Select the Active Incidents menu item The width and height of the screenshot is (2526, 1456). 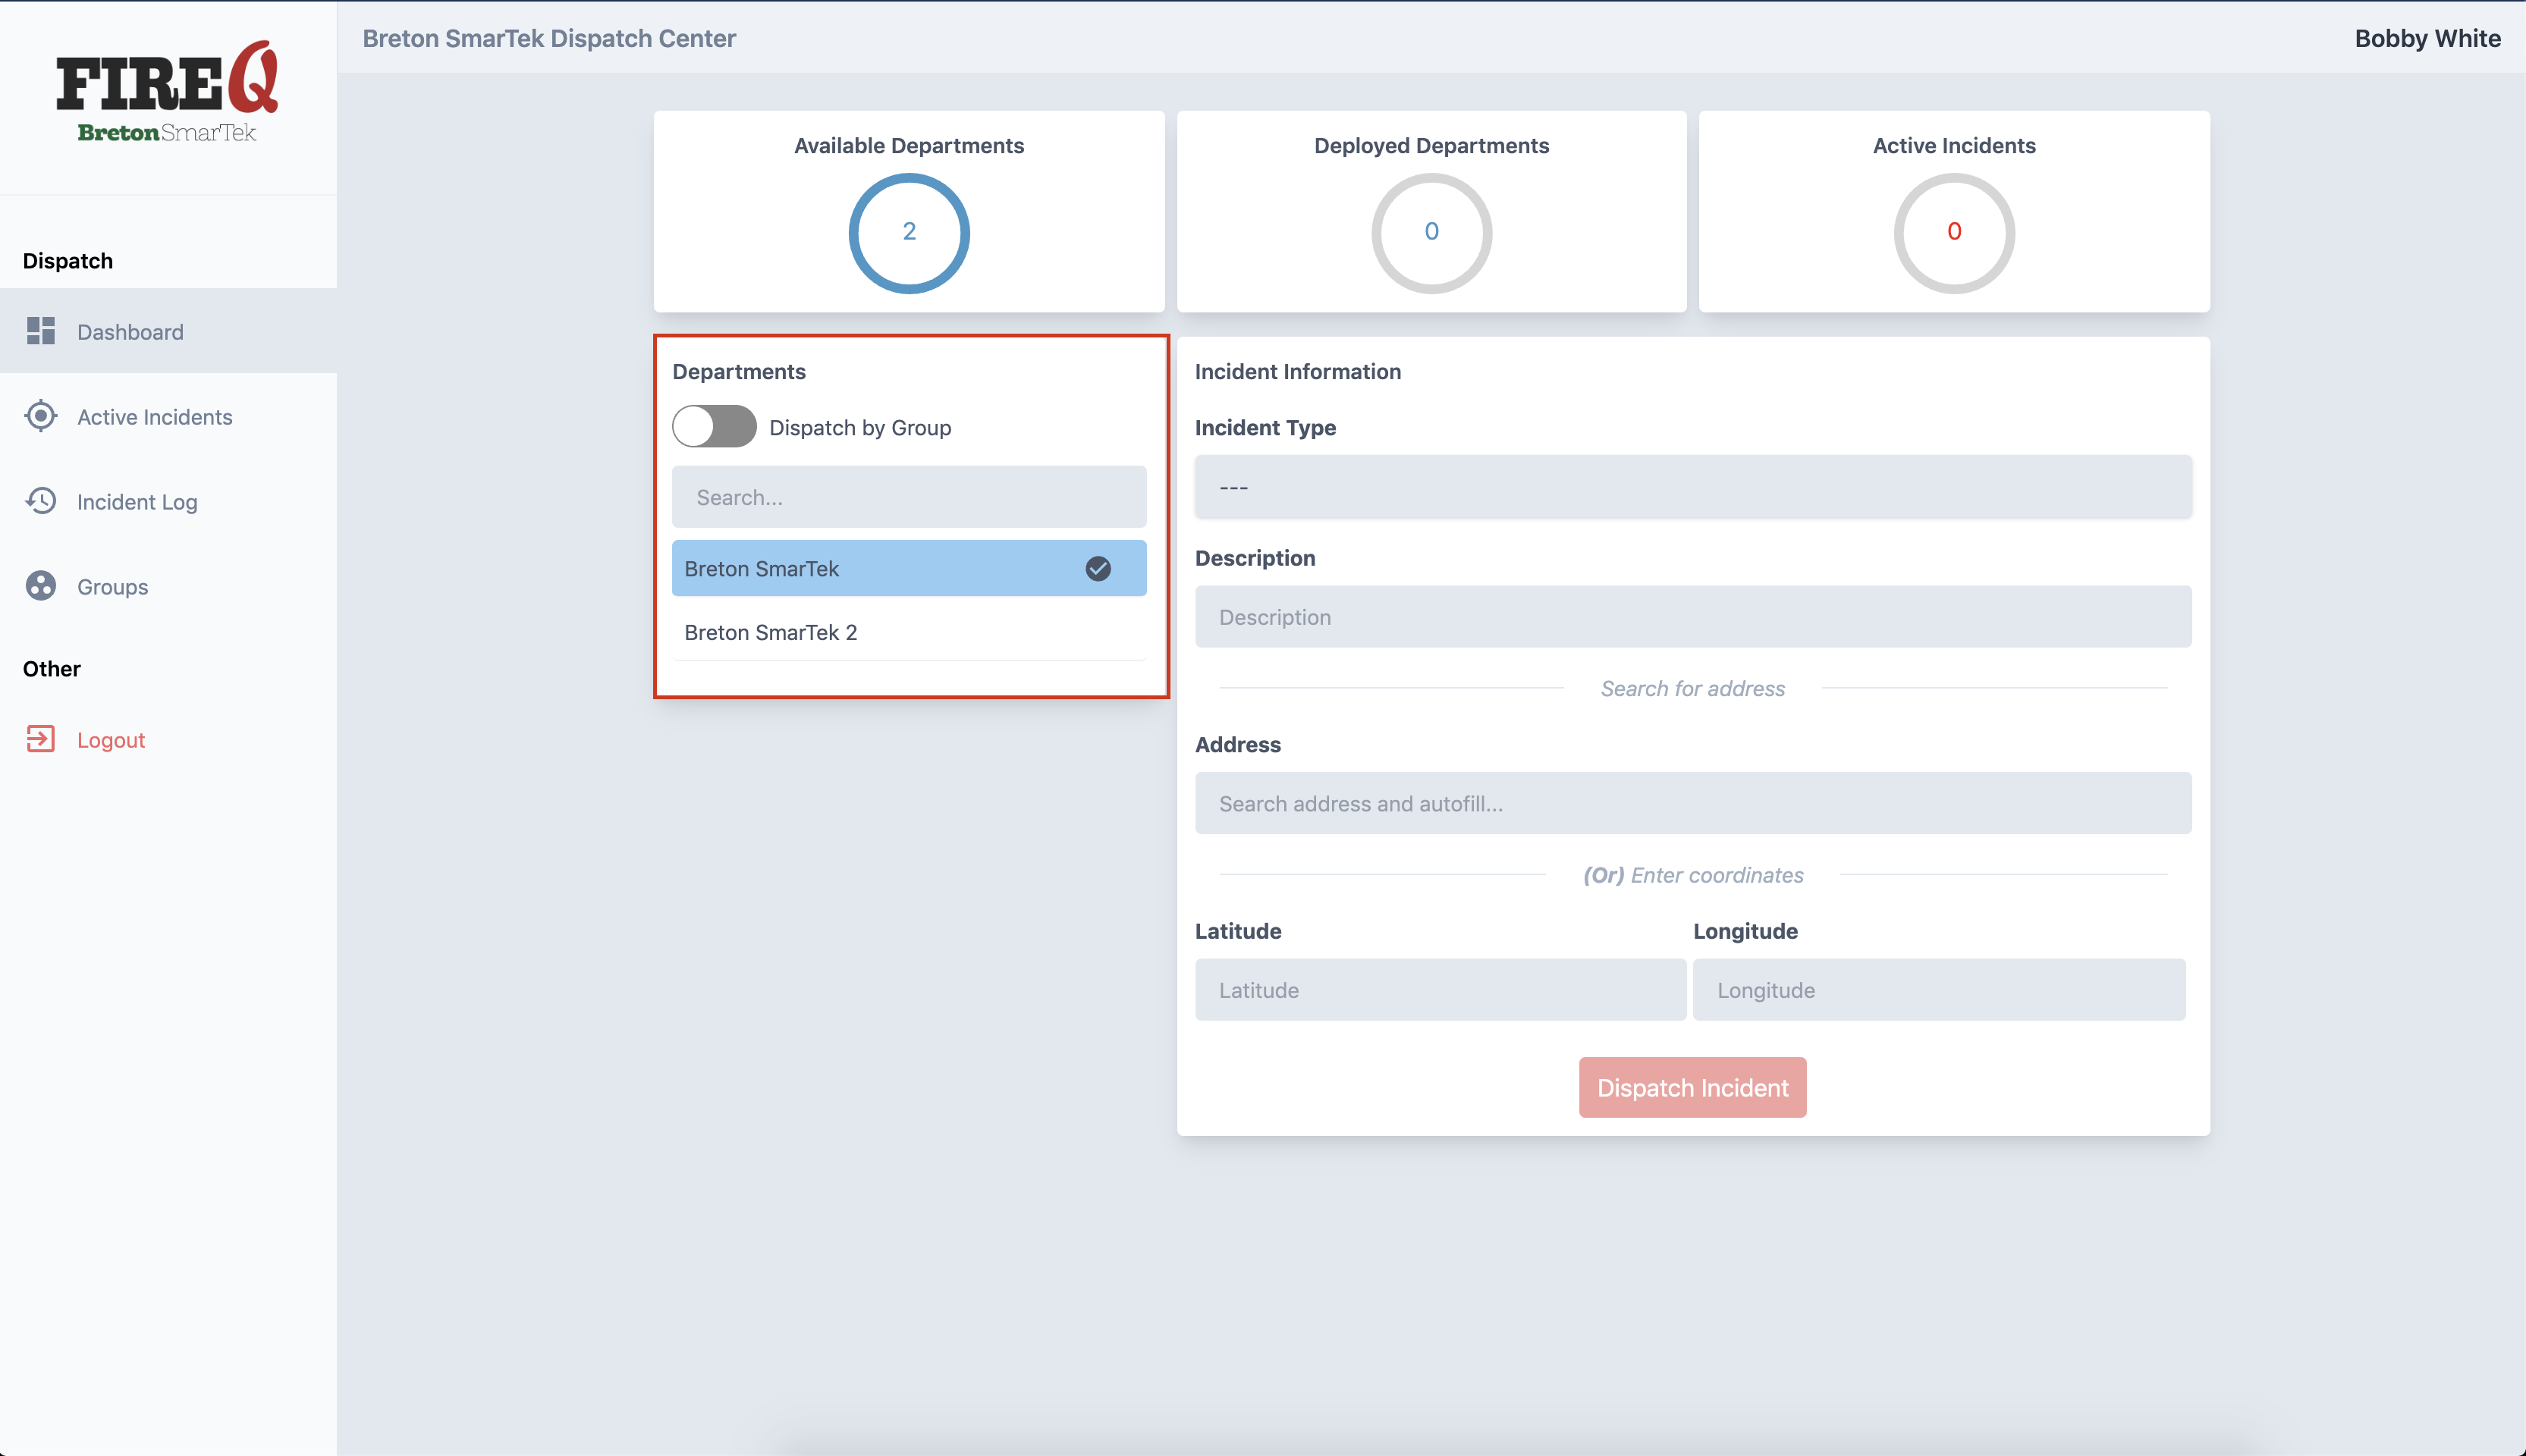[x=155, y=416]
